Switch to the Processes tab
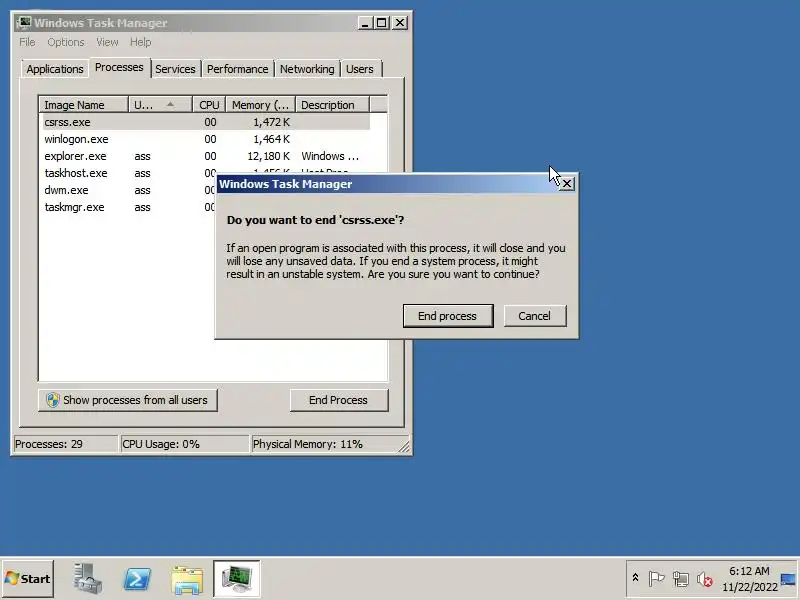Screen dimensions: 800x600 (x=119, y=67)
